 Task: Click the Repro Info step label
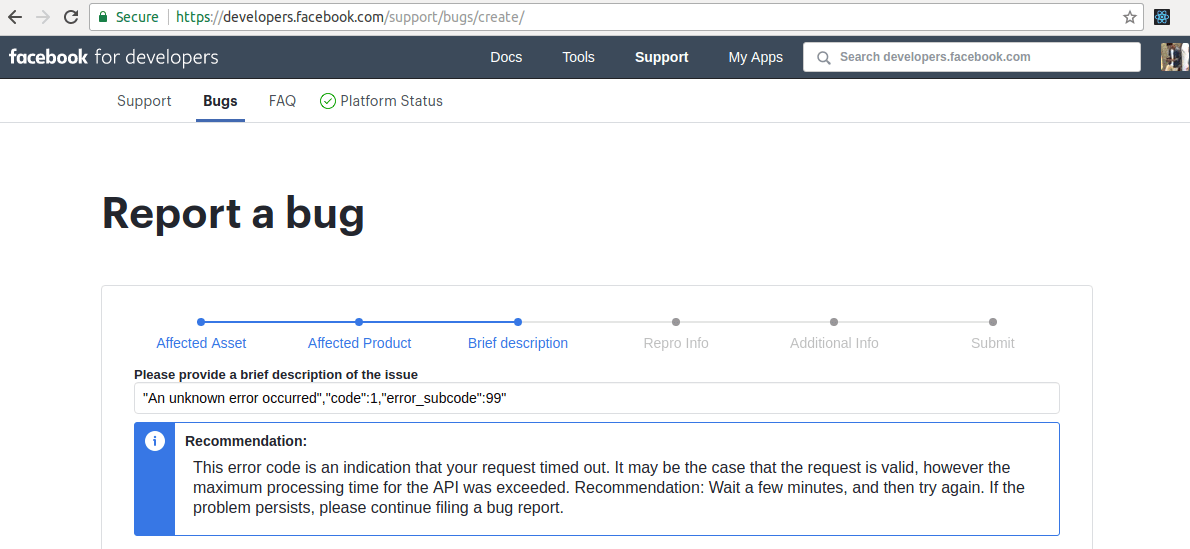tap(675, 343)
